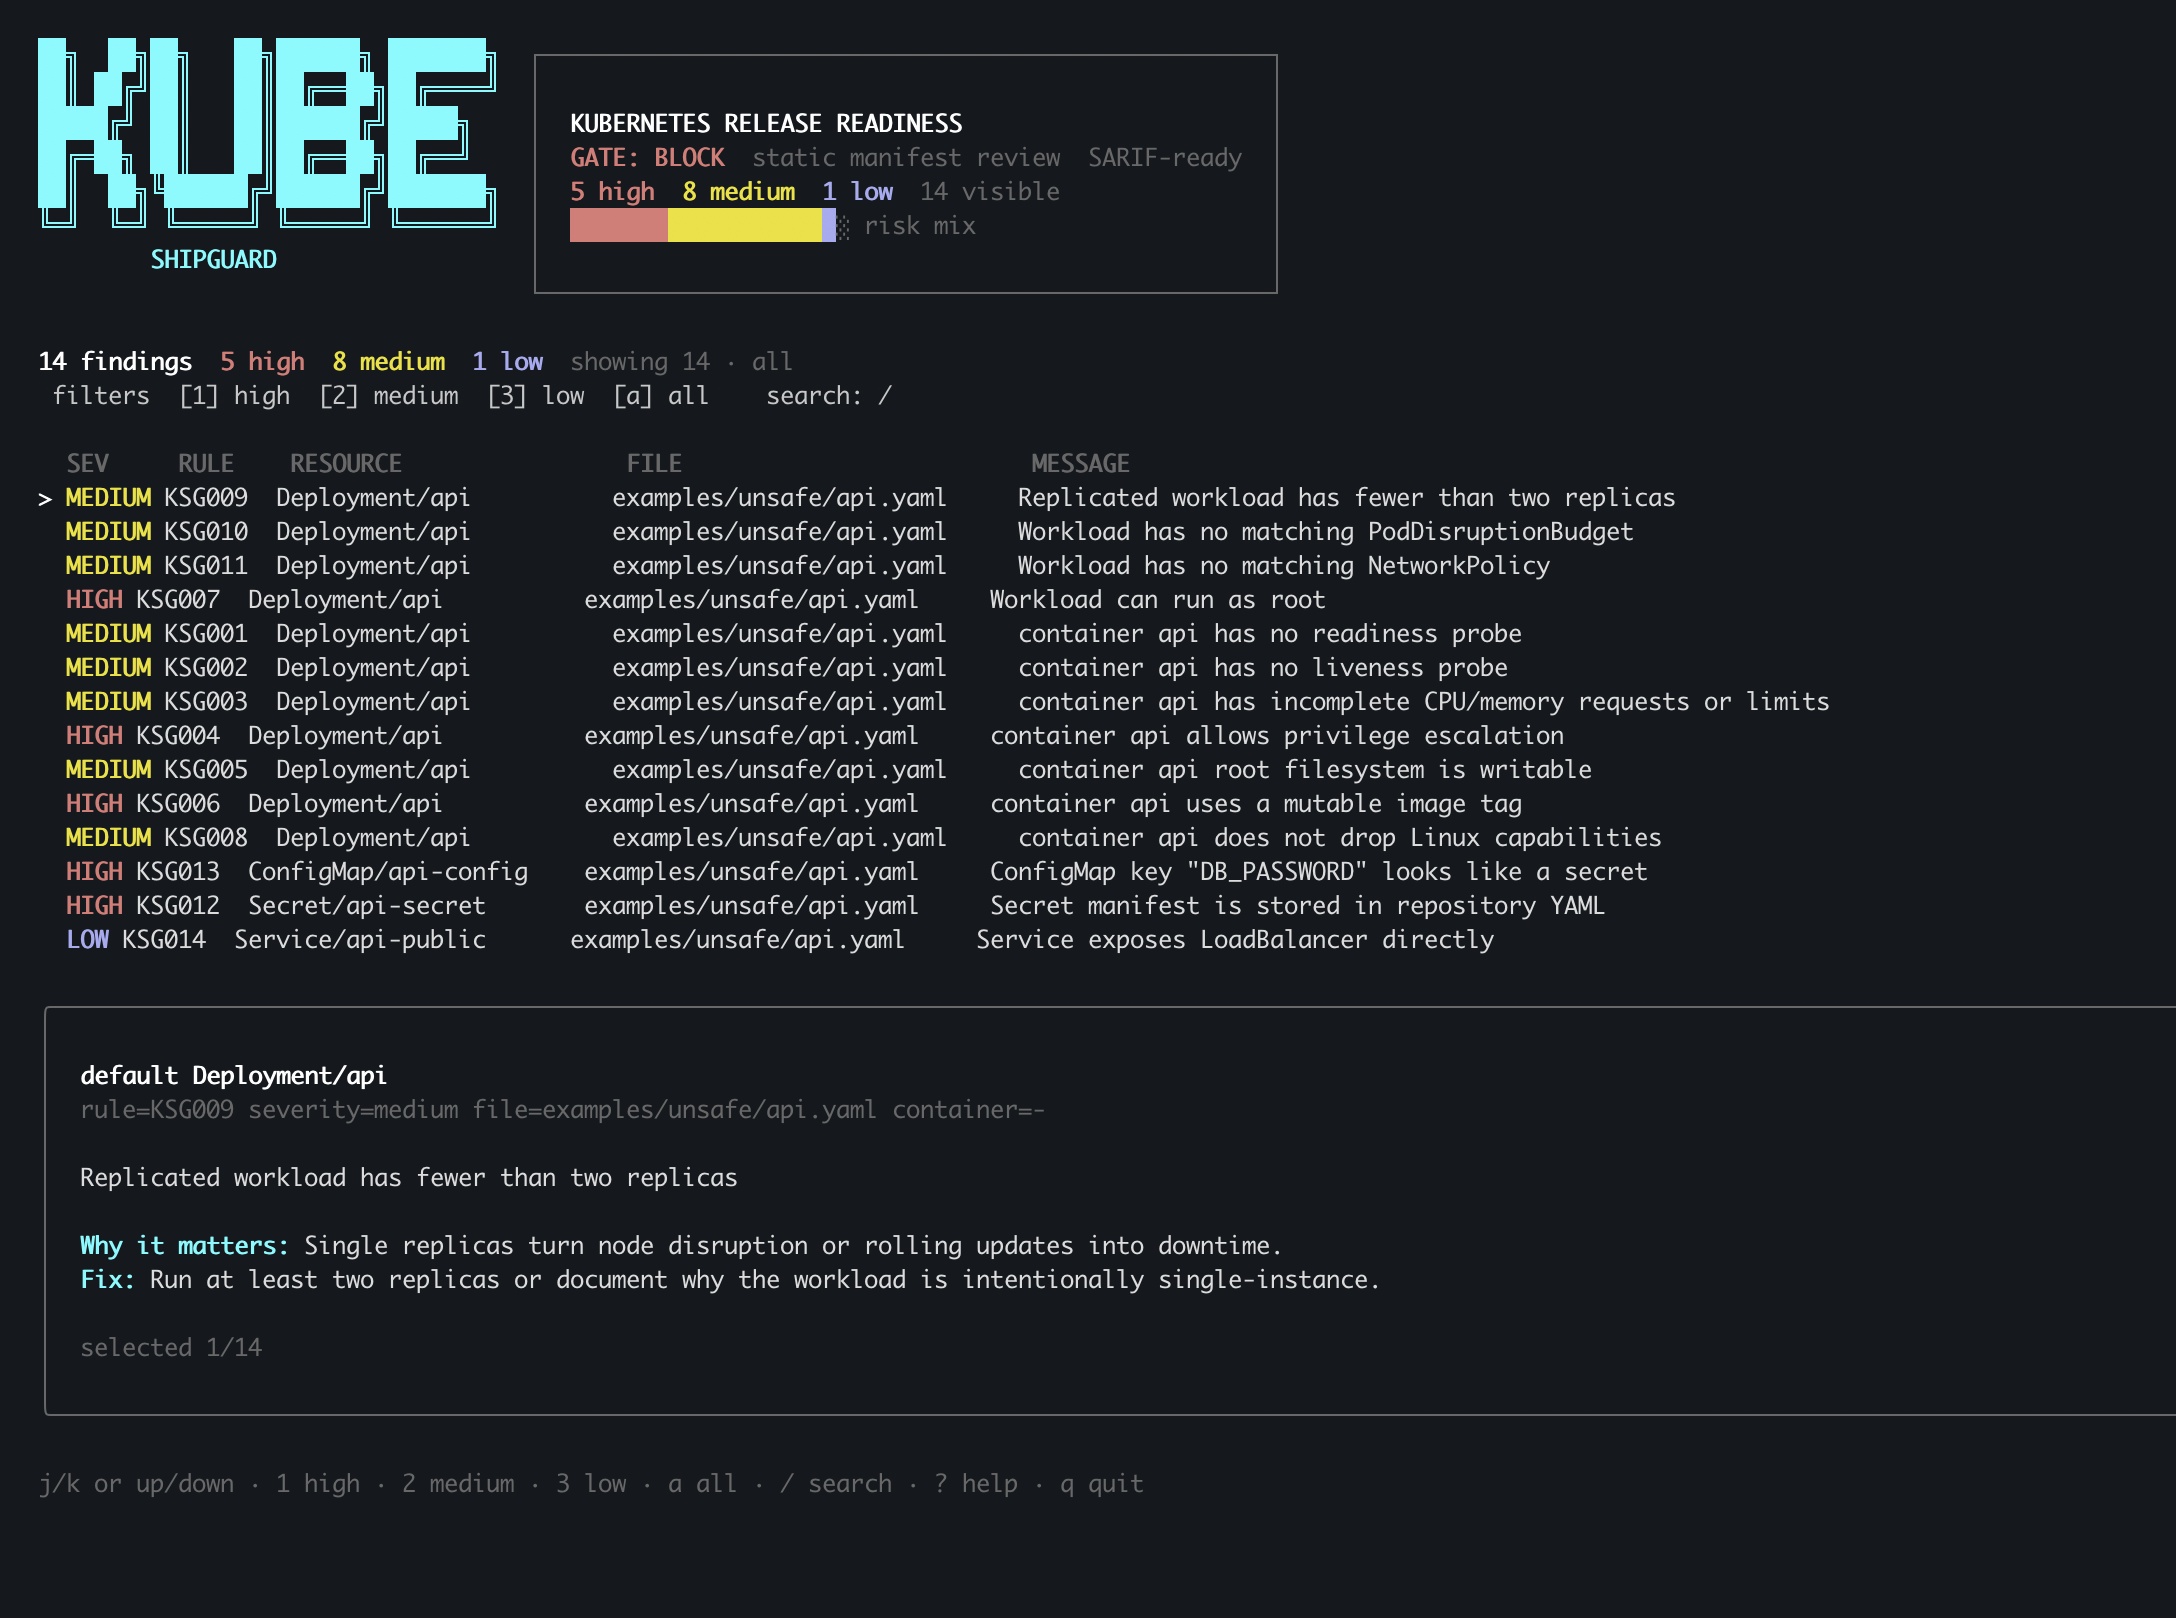Click '8 medium' in the readiness box
The height and width of the screenshot is (1618, 2176).
point(739,192)
